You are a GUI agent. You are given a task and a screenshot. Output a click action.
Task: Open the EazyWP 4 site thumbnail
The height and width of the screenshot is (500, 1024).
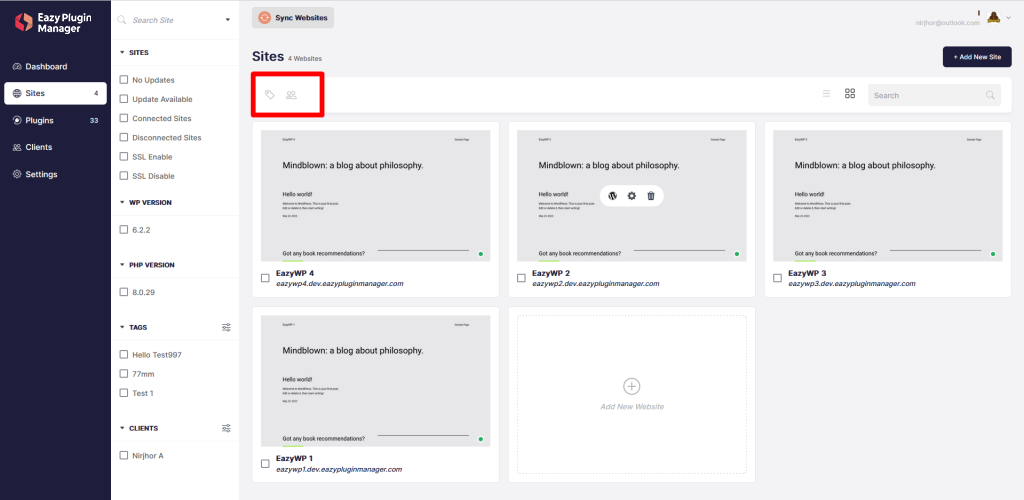pos(376,196)
